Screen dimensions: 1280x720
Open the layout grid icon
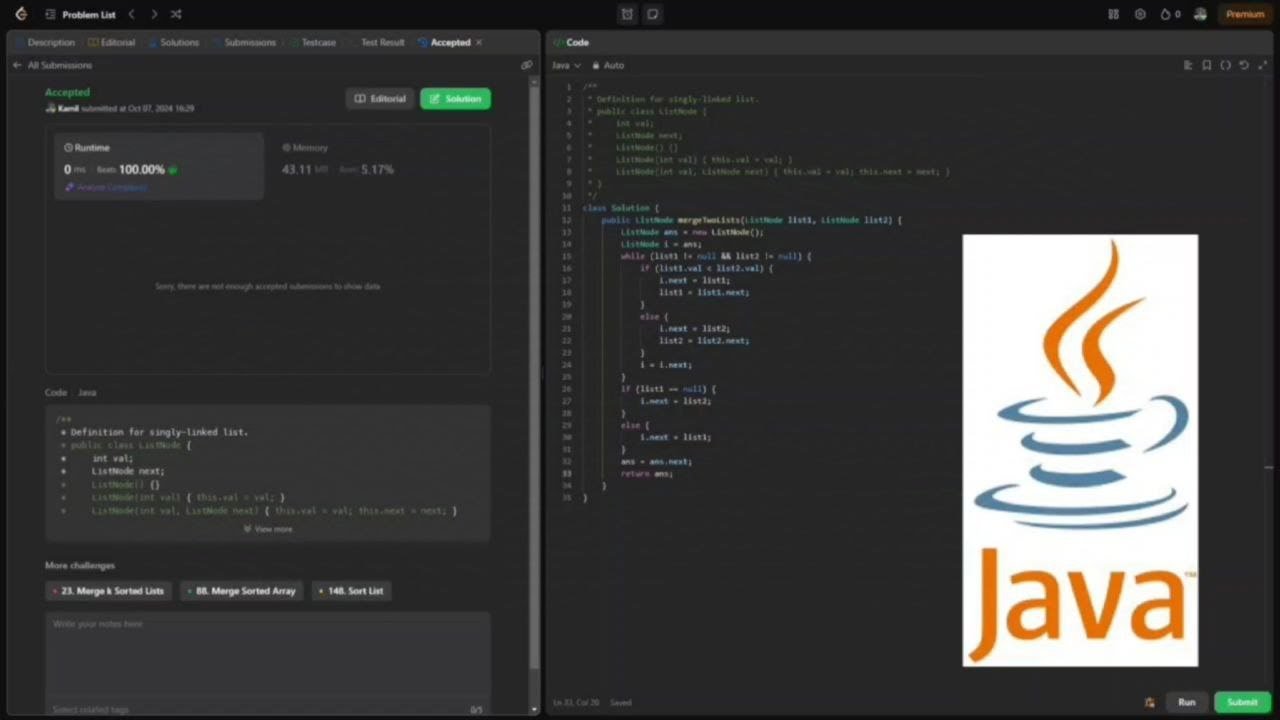click(x=1113, y=14)
